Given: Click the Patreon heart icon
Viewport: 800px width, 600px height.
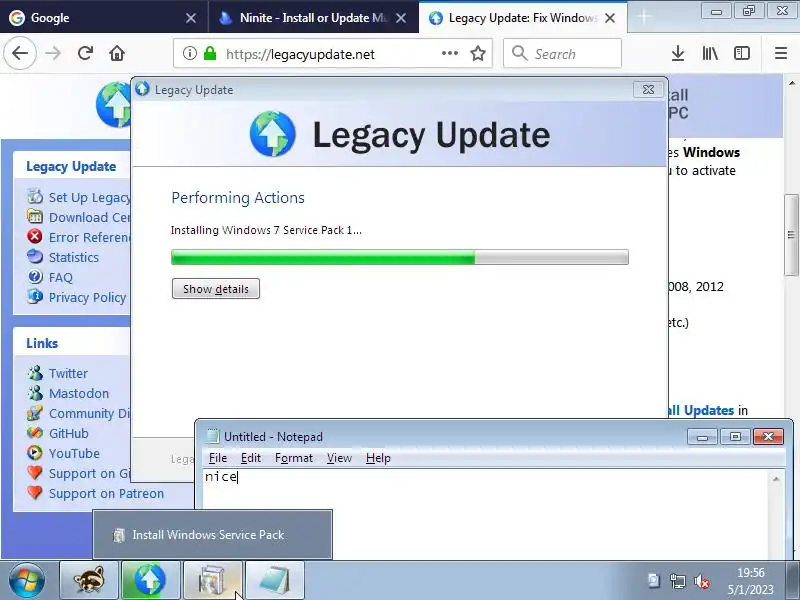Looking at the screenshot, I should tap(35, 493).
